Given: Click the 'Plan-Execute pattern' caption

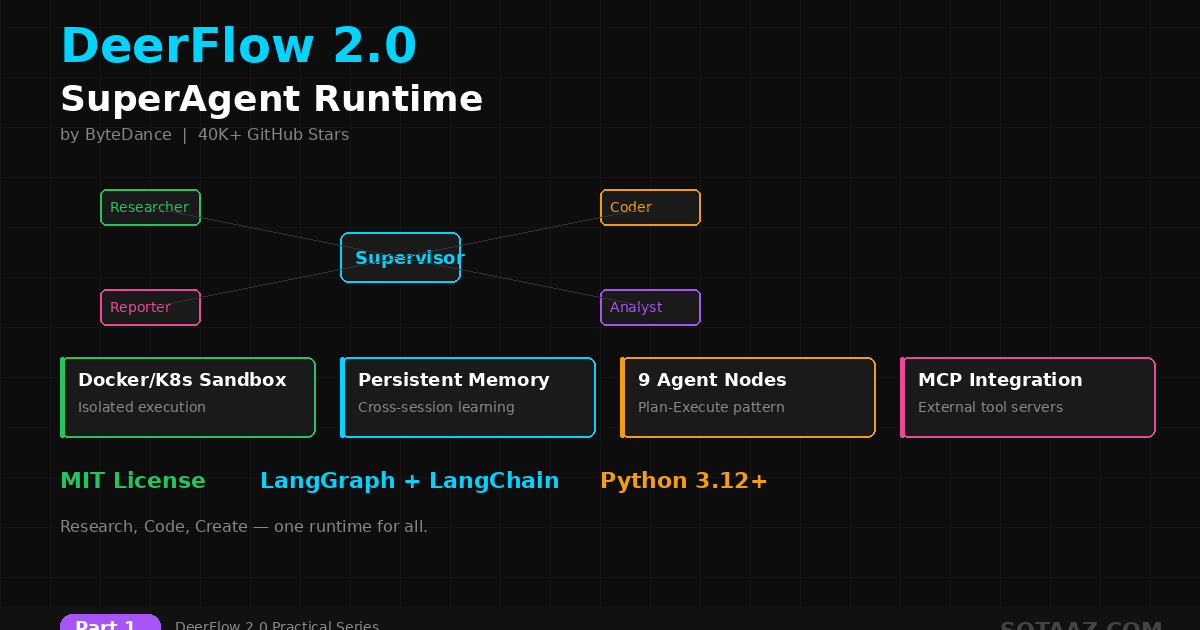Looking at the screenshot, I should (x=711, y=408).
